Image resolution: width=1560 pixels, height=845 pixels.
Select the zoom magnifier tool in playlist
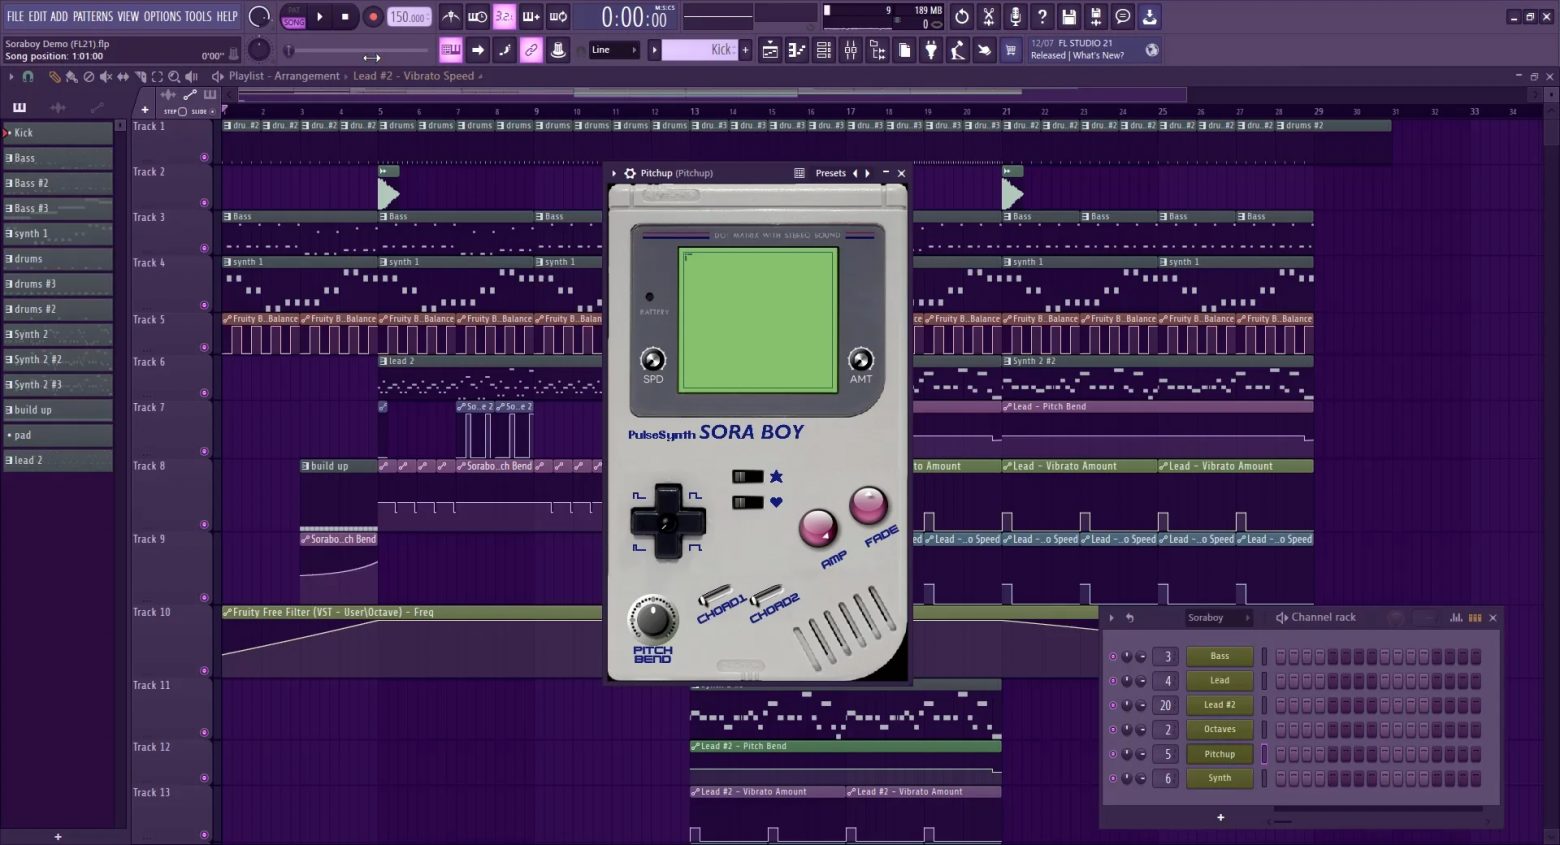click(174, 76)
